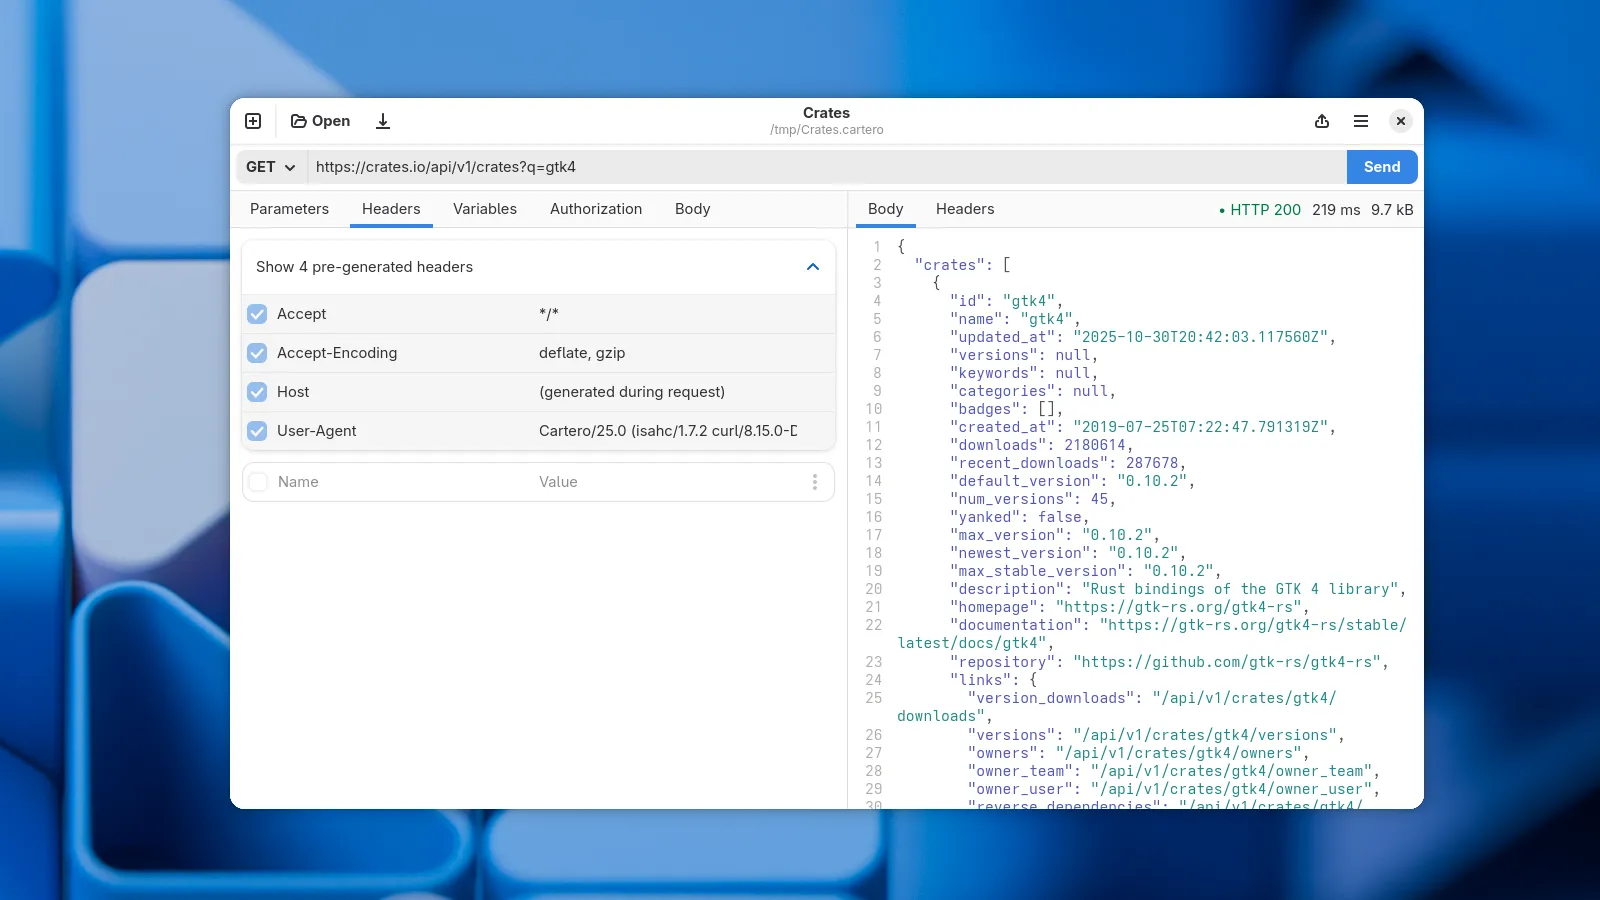Open the header row options kebab menu

pos(816,481)
